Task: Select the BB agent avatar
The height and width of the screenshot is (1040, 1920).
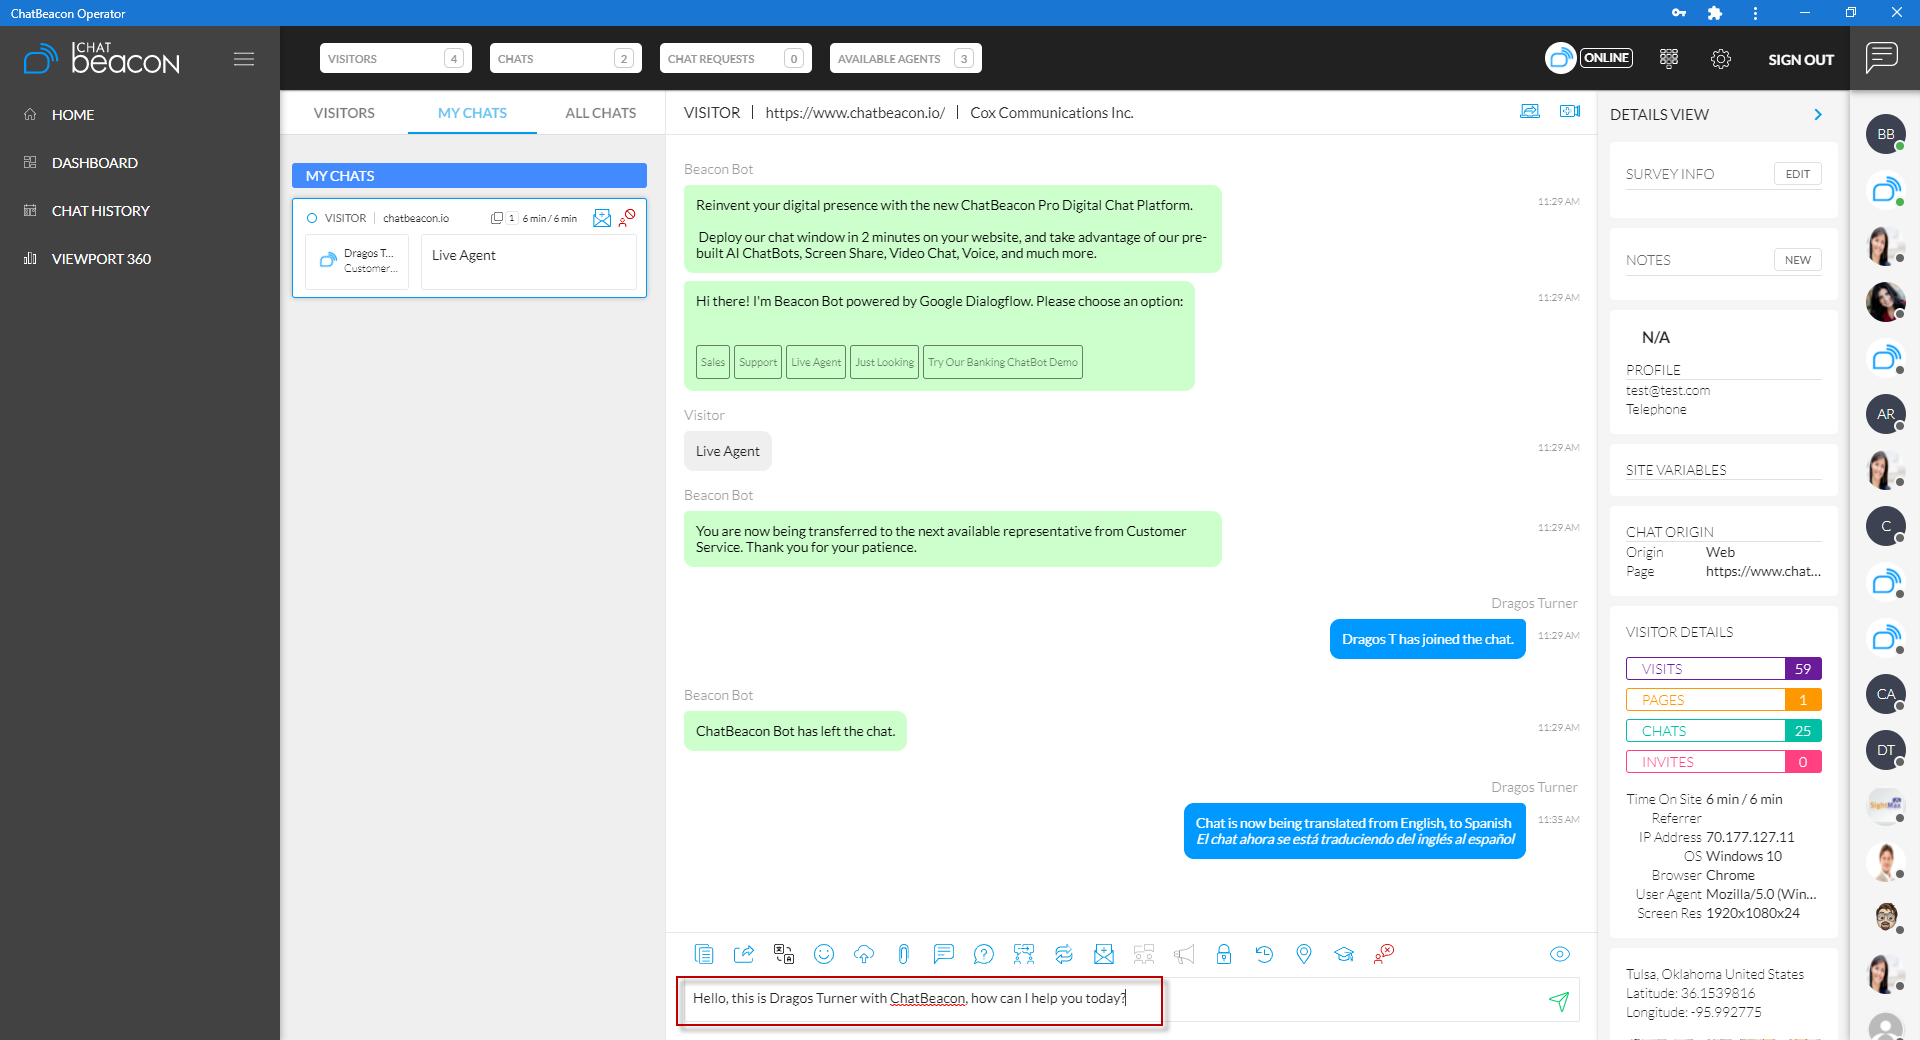Action: [1886, 134]
